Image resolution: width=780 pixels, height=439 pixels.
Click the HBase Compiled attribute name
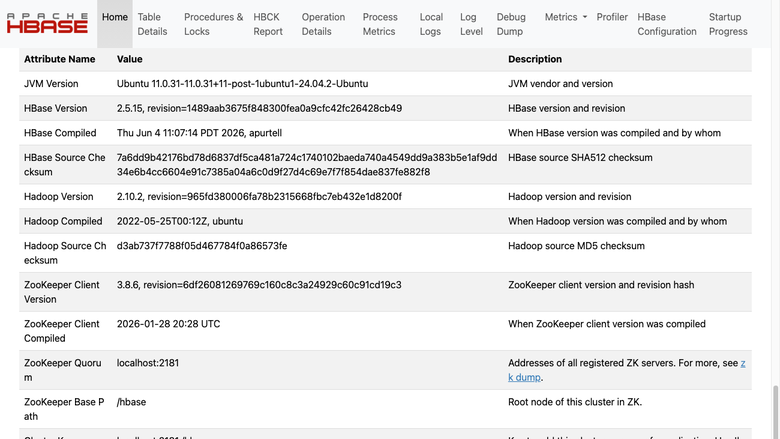click(60, 133)
